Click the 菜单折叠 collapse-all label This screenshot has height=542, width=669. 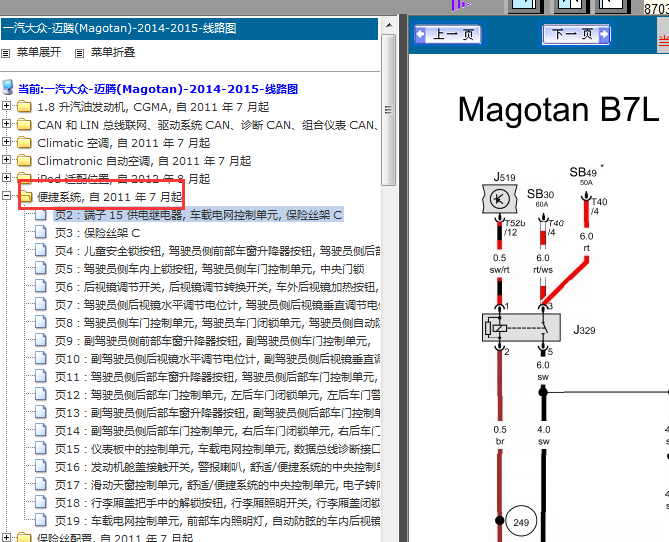click(x=113, y=52)
